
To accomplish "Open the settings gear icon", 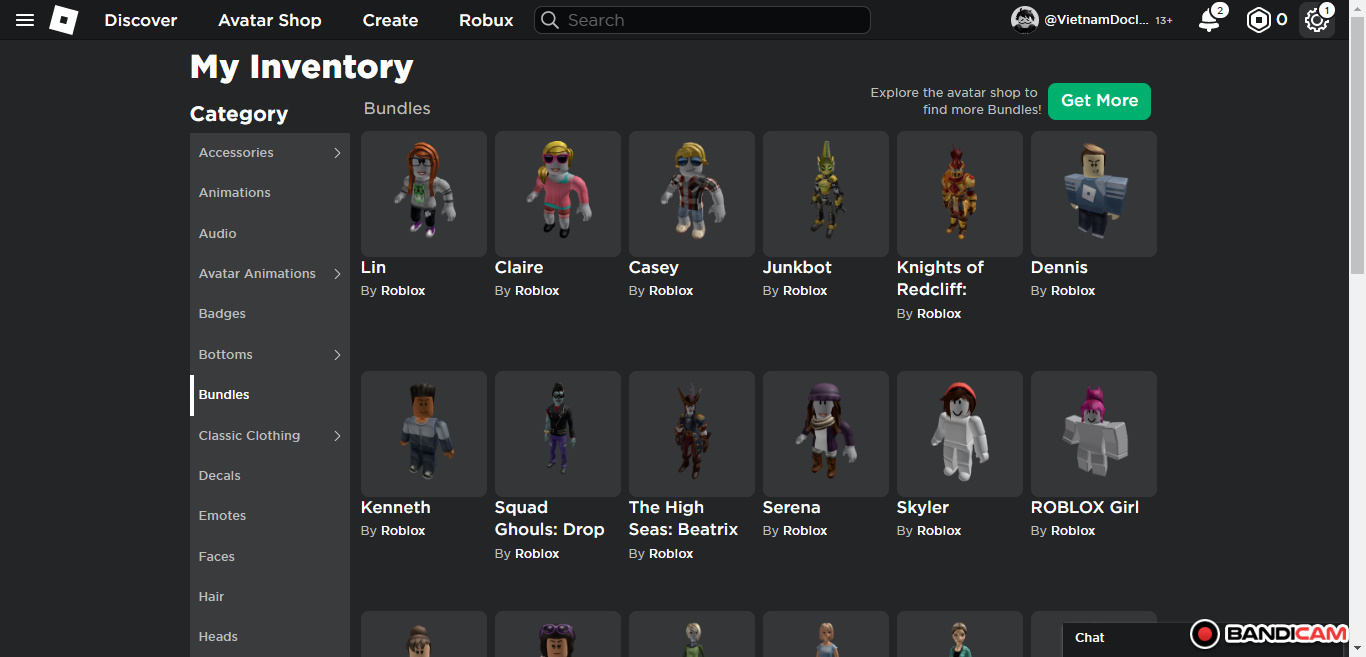I will pos(1316,20).
